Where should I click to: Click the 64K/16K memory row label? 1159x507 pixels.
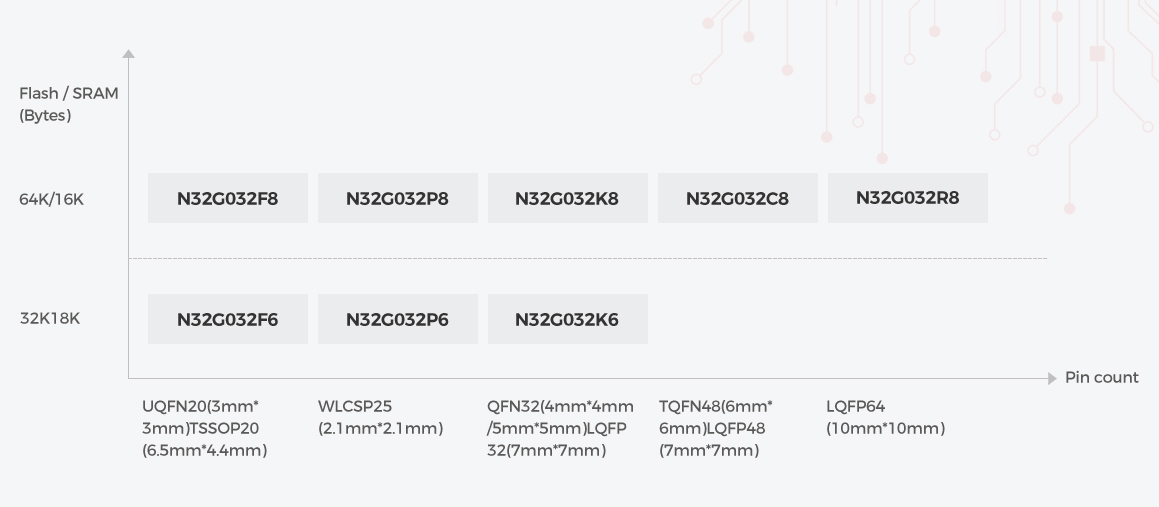(x=52, y=199)
